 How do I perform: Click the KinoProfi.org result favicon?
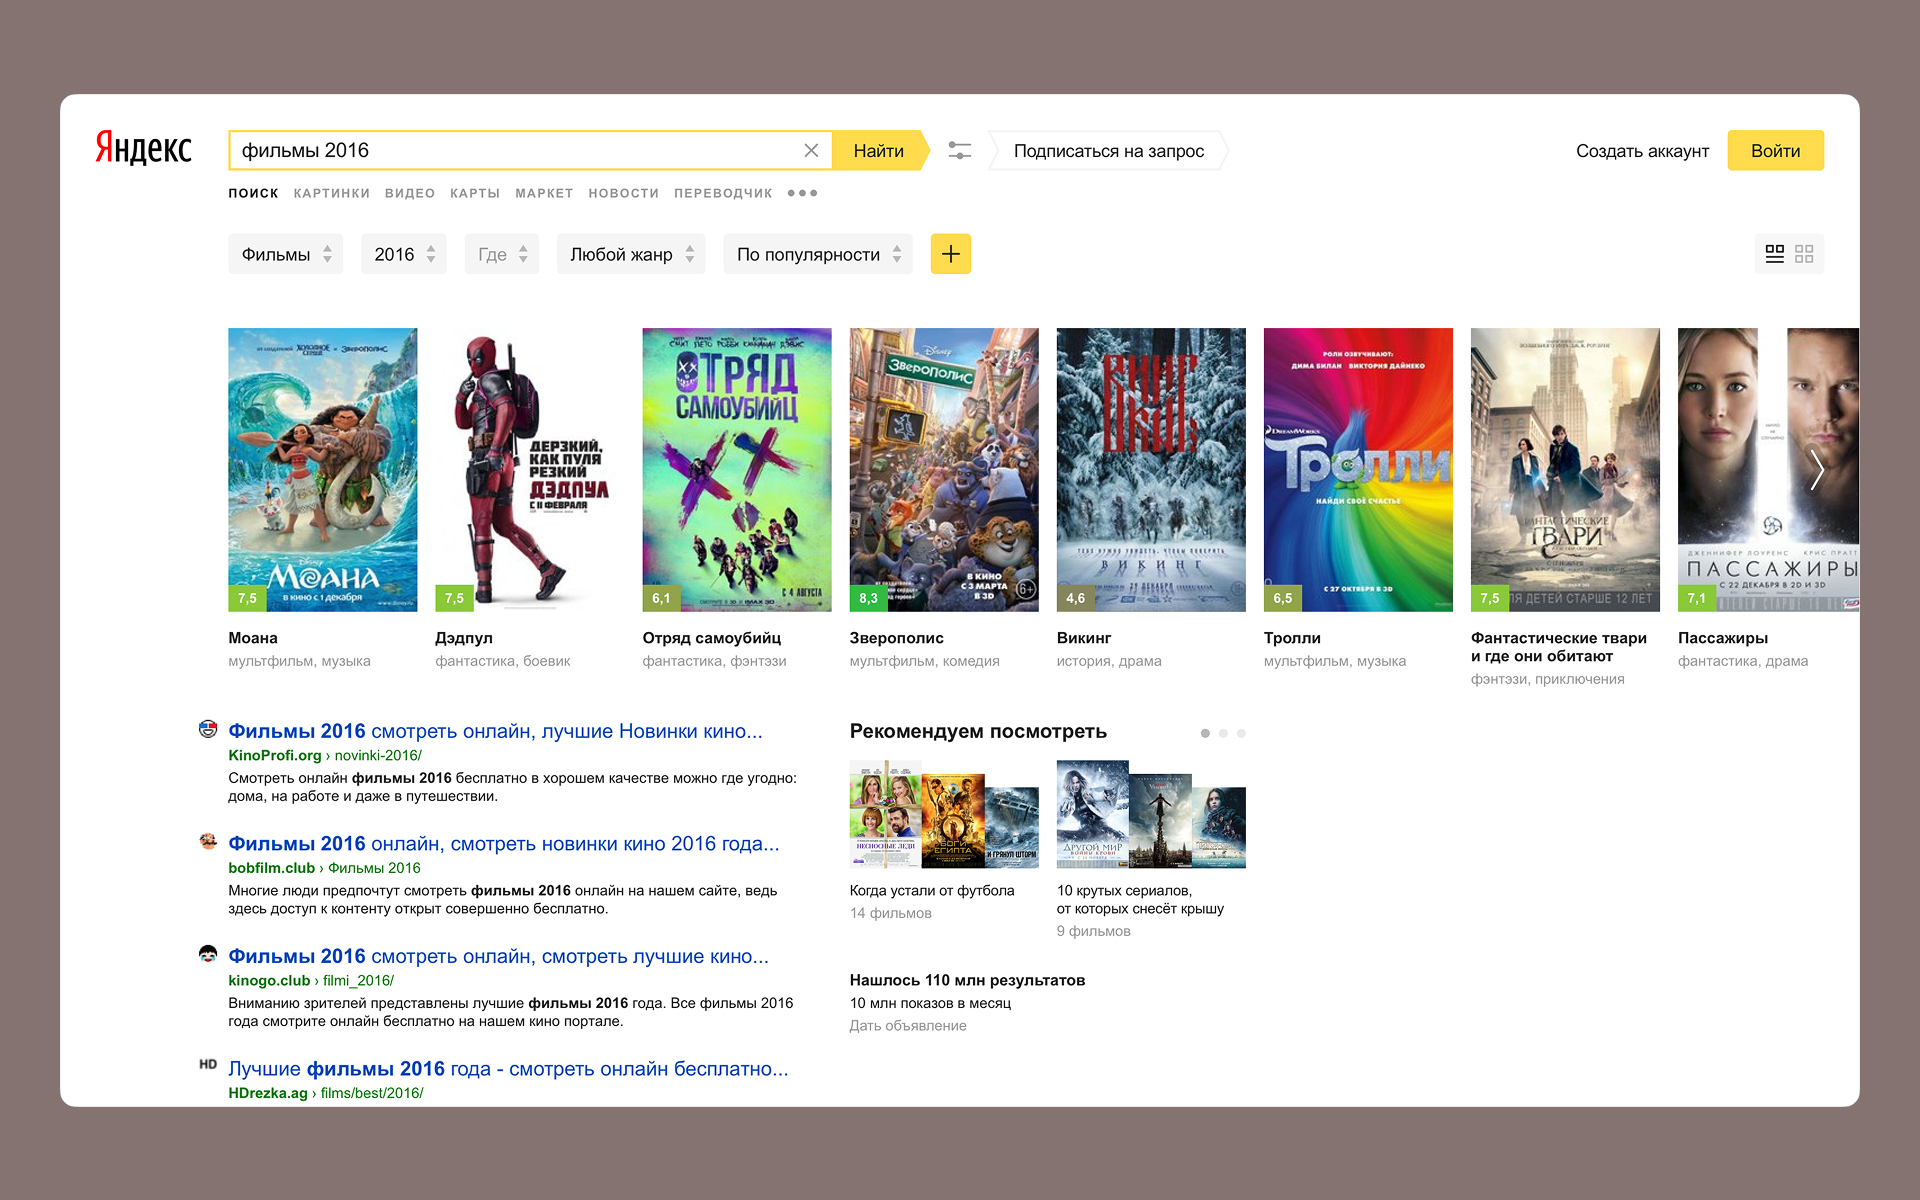click(208, 729)
